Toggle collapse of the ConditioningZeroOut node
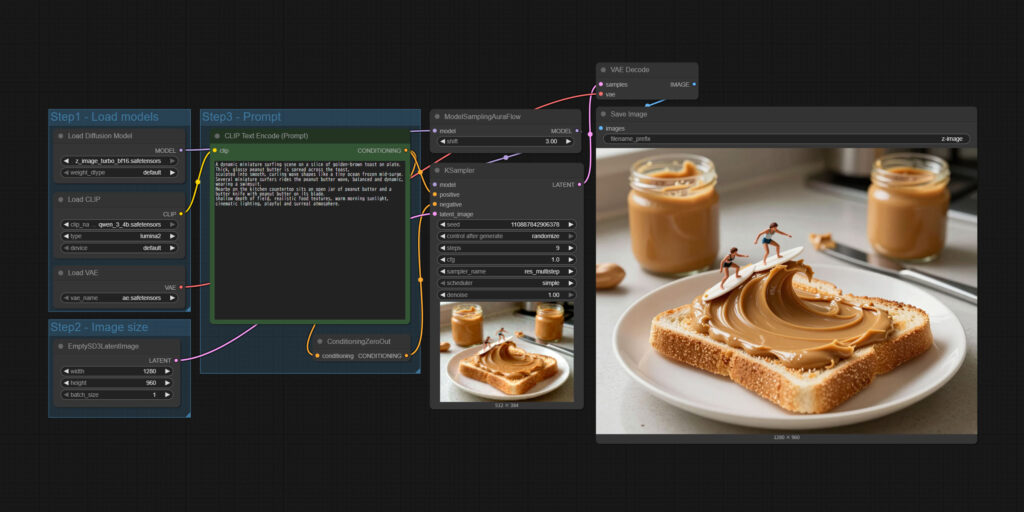Screen dimensions: 1024x512 (x=319, y=341)
